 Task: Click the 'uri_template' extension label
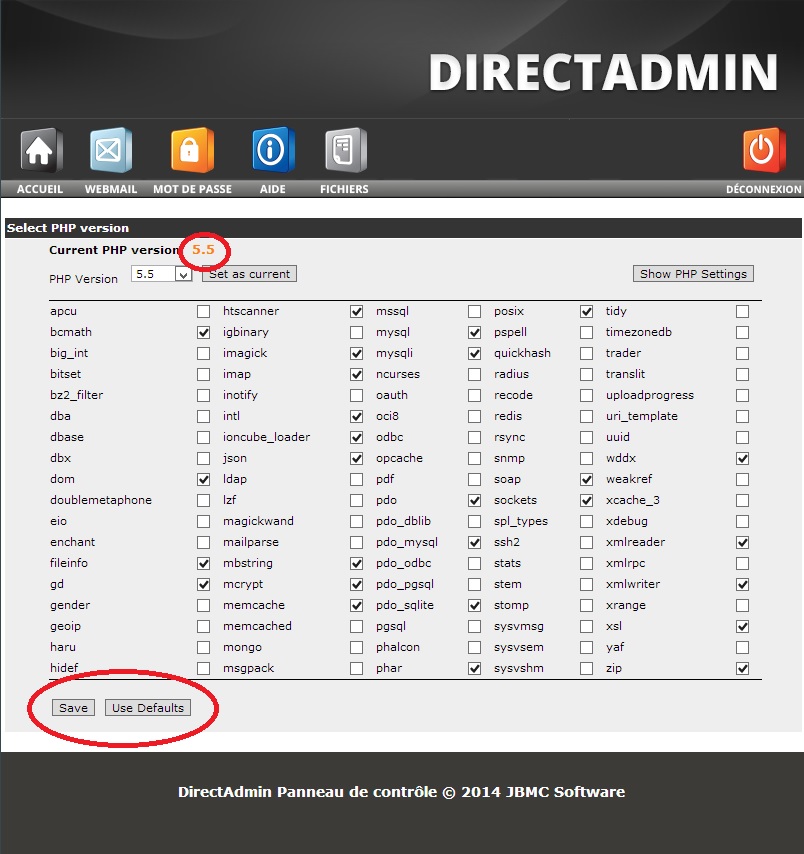(x=642, y=416)
